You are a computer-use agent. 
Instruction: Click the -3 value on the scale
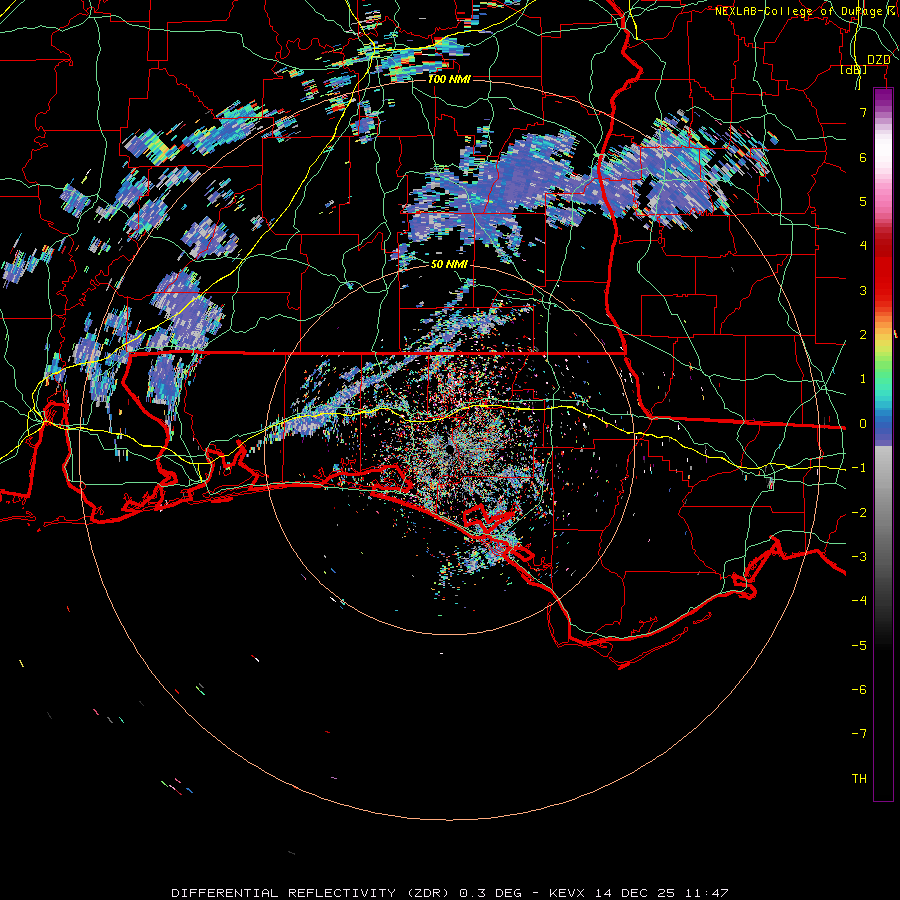click(x=859, y=557)
